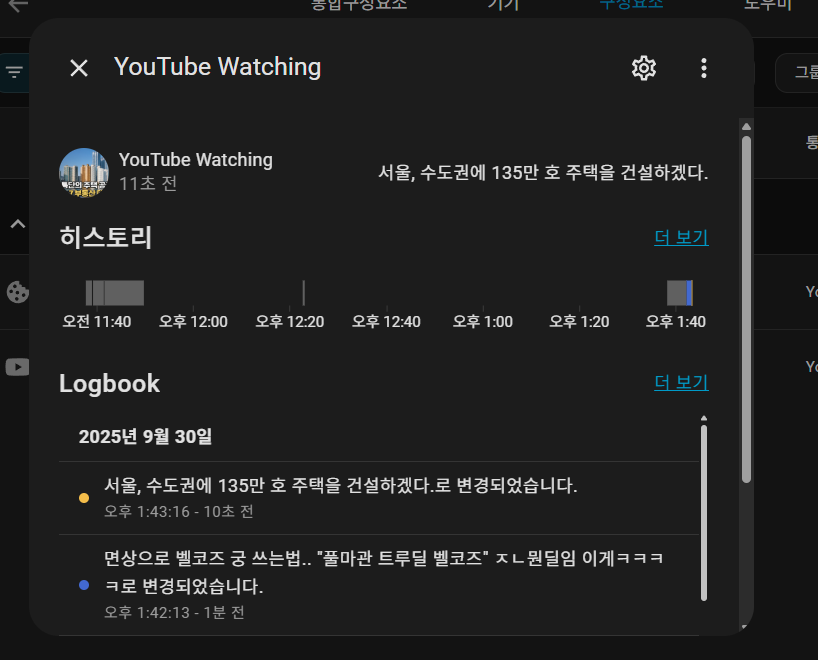This screenshot has width=818, height=660.
Task: Click the 오후 1:20 axis label
Action: click(x=579, y=321)
